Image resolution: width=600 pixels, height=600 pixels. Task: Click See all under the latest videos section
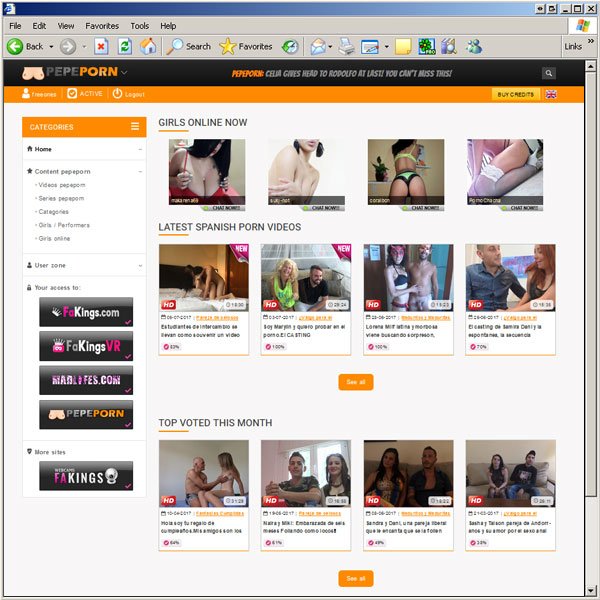355,382
